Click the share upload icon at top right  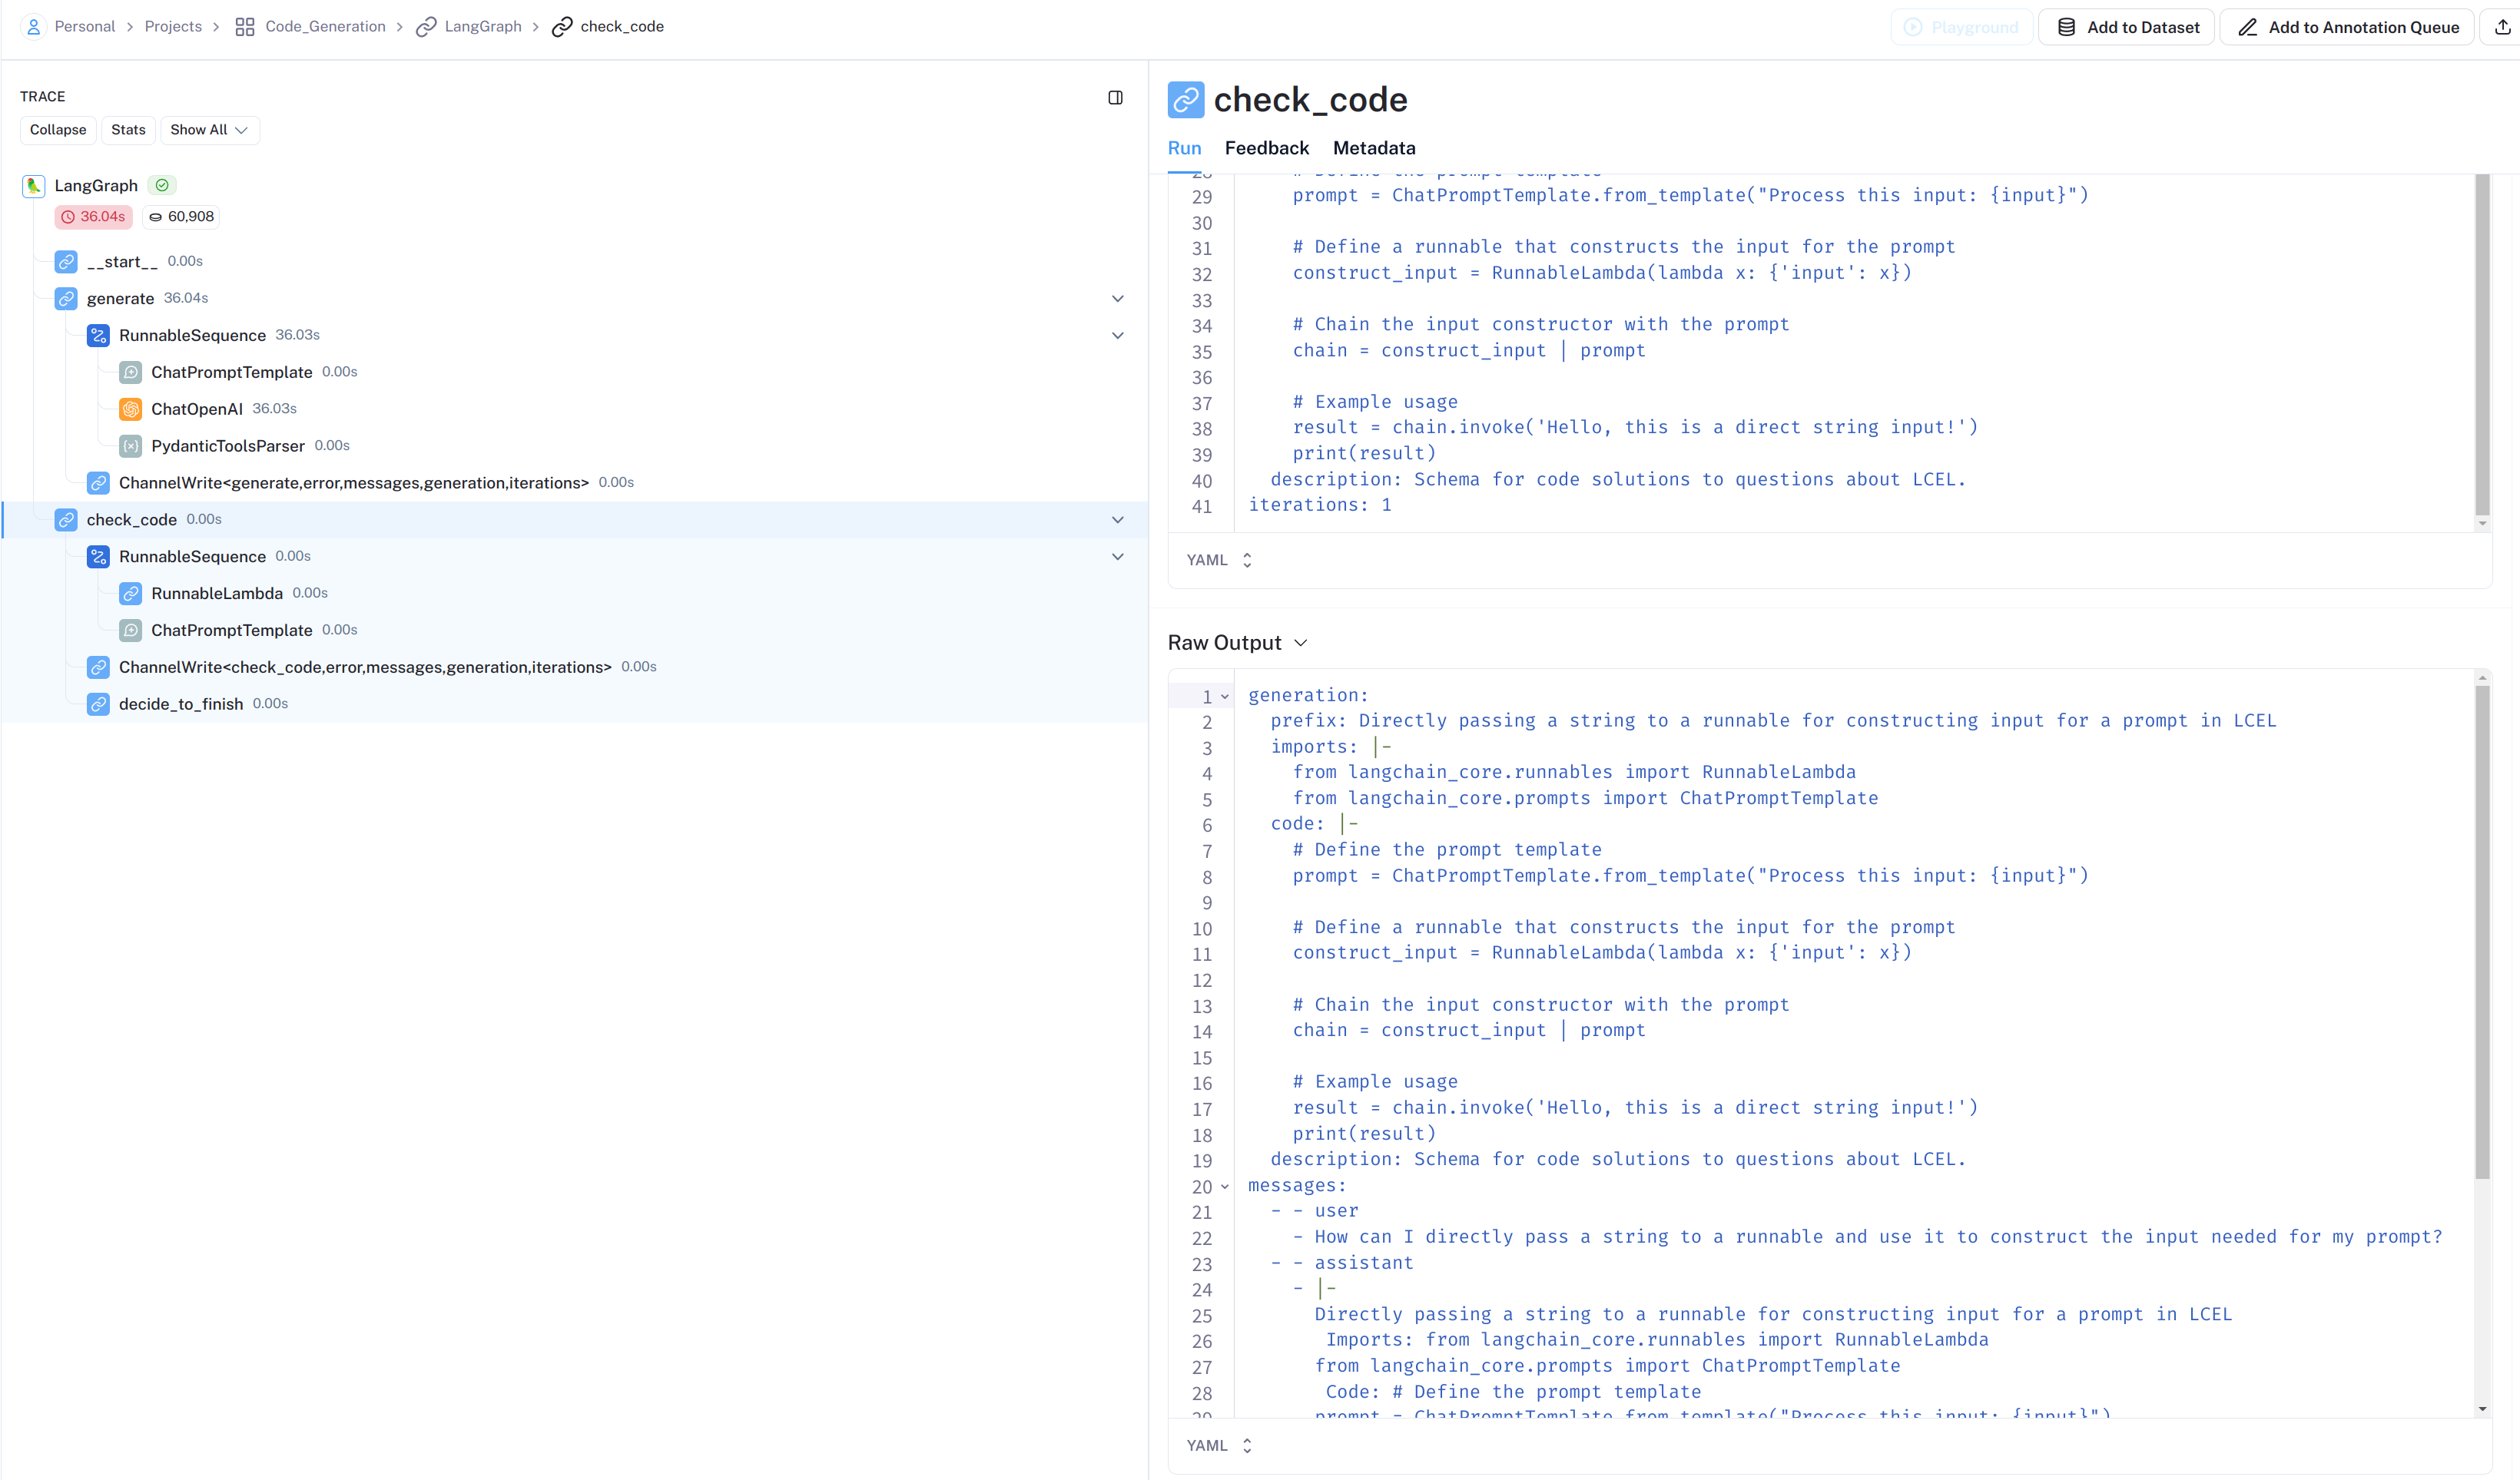click(x=2502, y=27)
